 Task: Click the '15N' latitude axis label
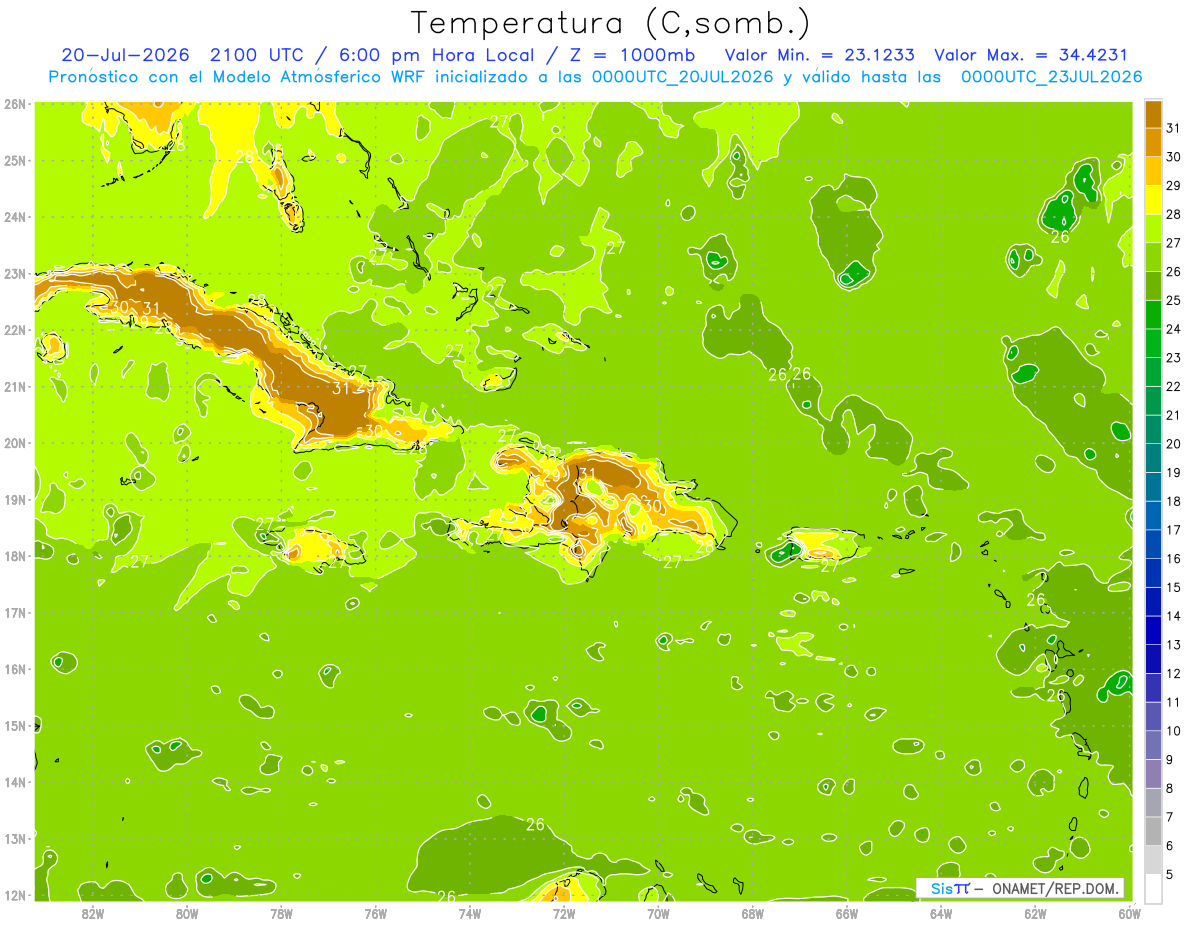click(14, 725)
